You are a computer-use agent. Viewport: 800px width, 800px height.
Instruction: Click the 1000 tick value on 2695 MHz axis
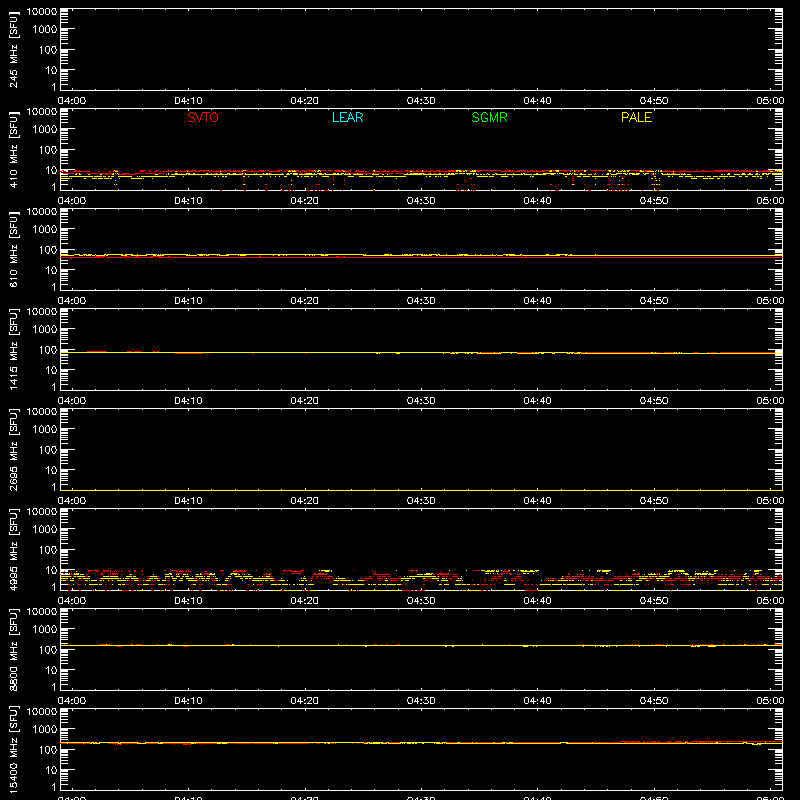pos(45,430)
